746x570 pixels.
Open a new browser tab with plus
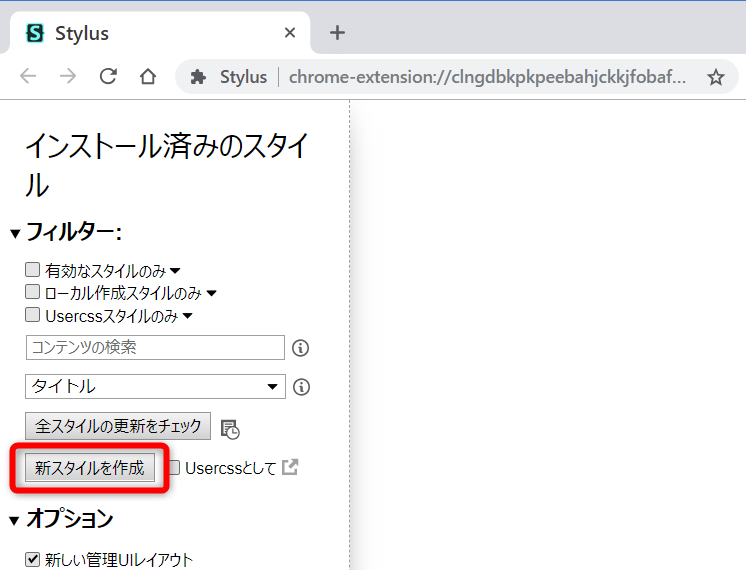pyautogui.click(x=337, y=33)
